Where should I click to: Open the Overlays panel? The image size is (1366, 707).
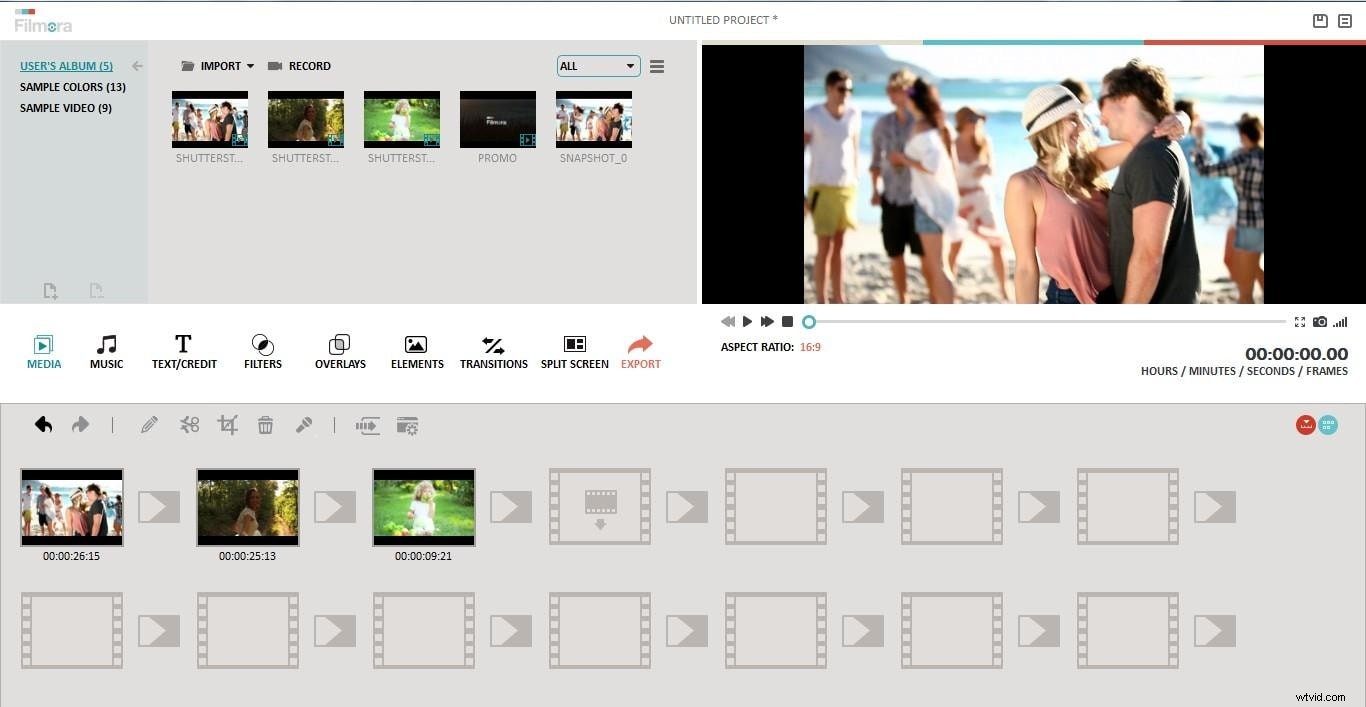[340, 352]
